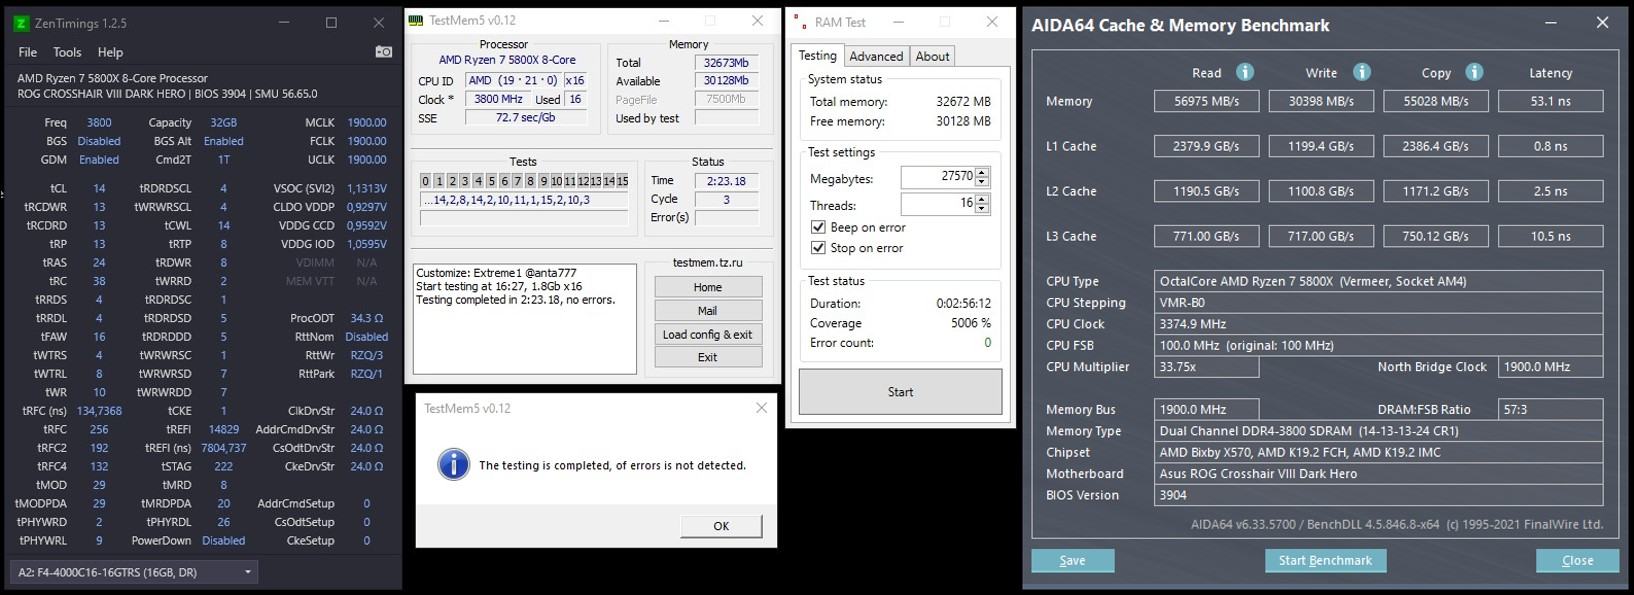
Task: Switch to the Testing tab in RAM Test
Action: point(817,56)
